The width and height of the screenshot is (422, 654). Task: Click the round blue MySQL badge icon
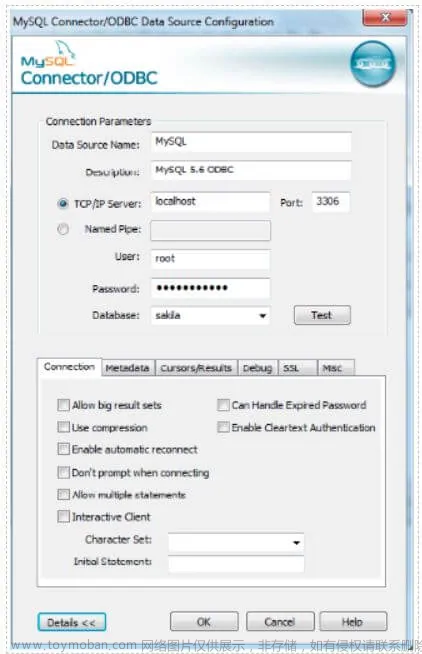click(x=372, y=64)
